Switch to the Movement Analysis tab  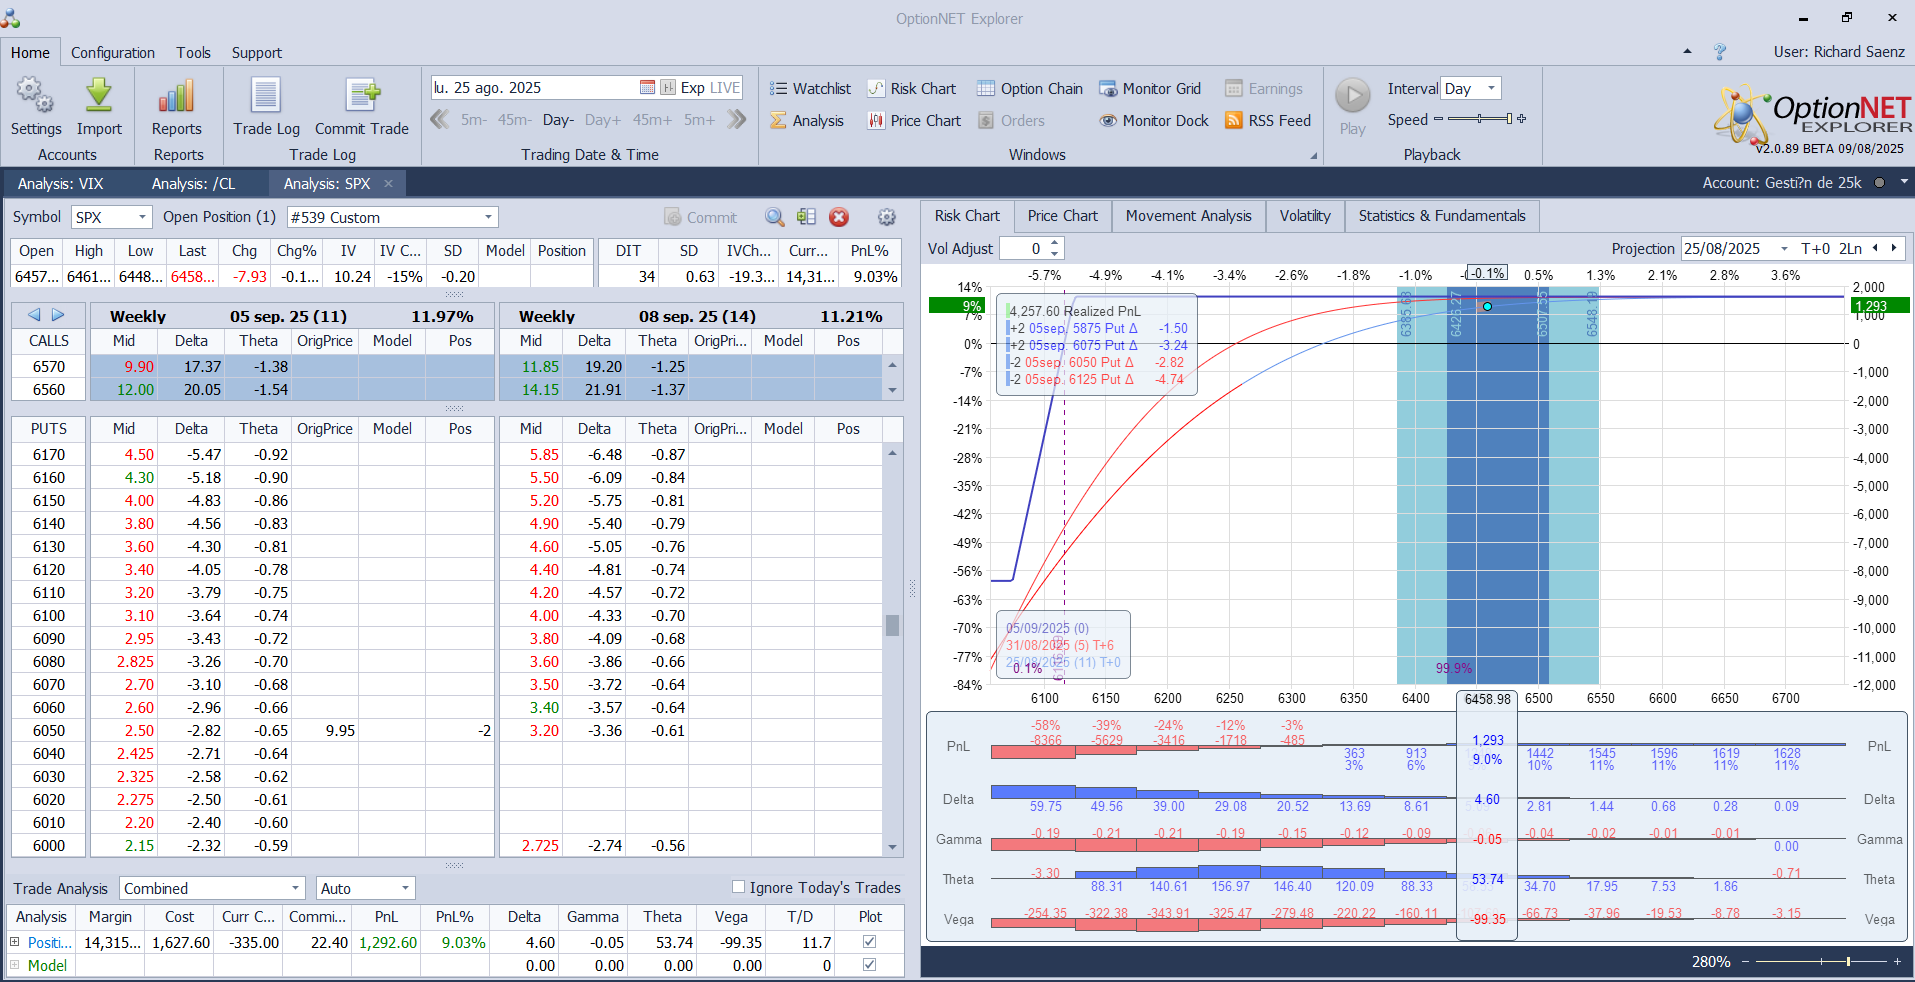pos(1188,216)
